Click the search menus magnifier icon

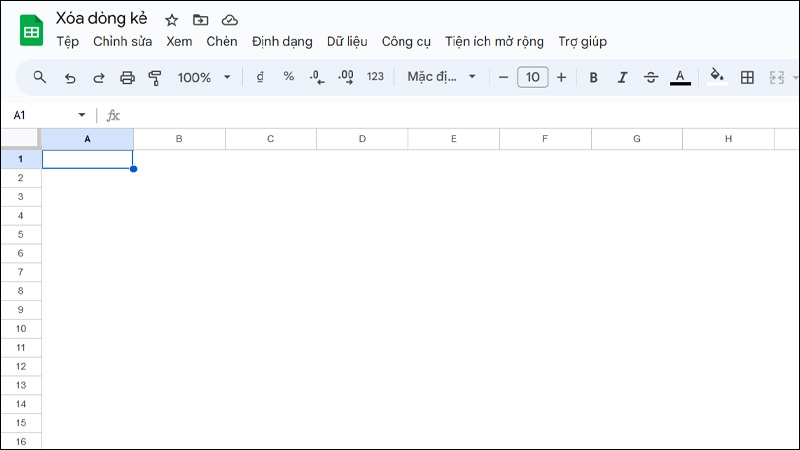[x=39, y=77]
